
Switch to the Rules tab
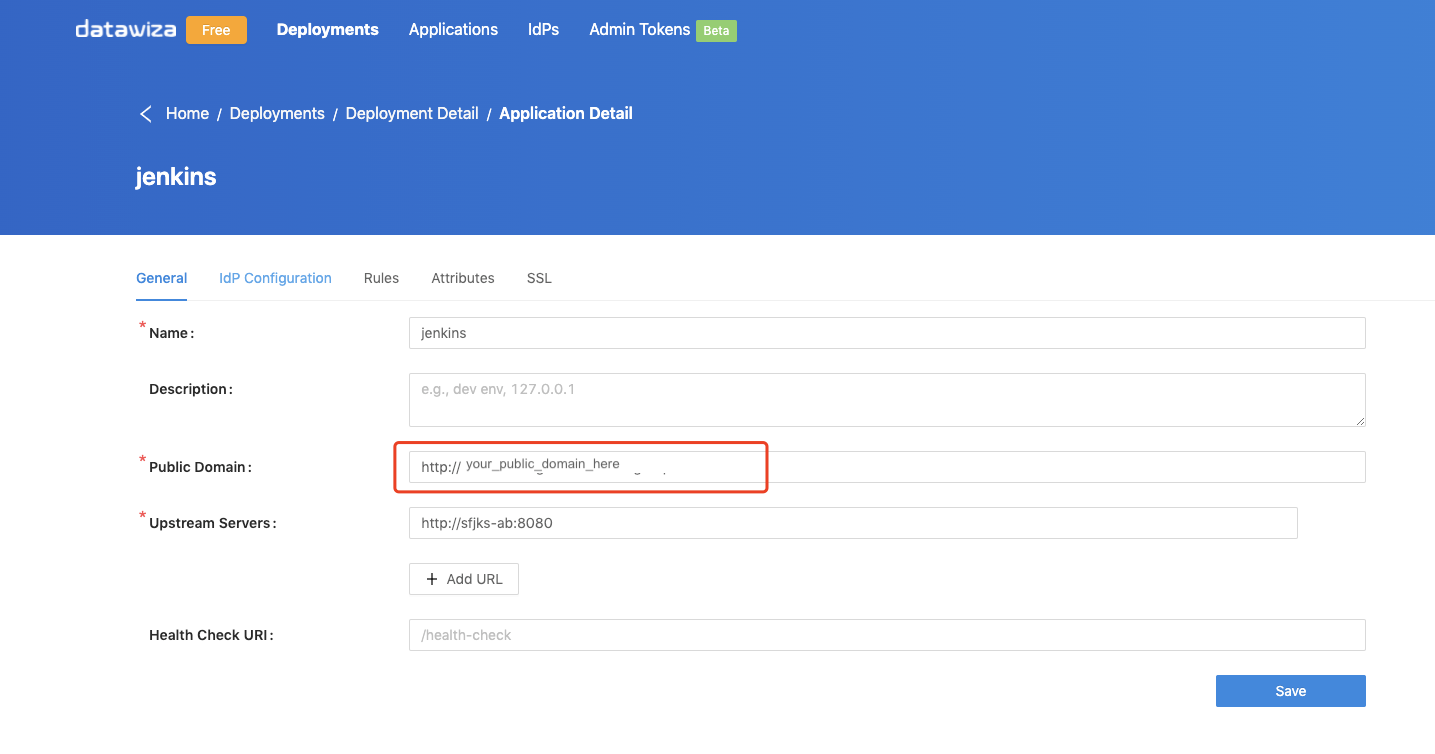tap(381, 278)
